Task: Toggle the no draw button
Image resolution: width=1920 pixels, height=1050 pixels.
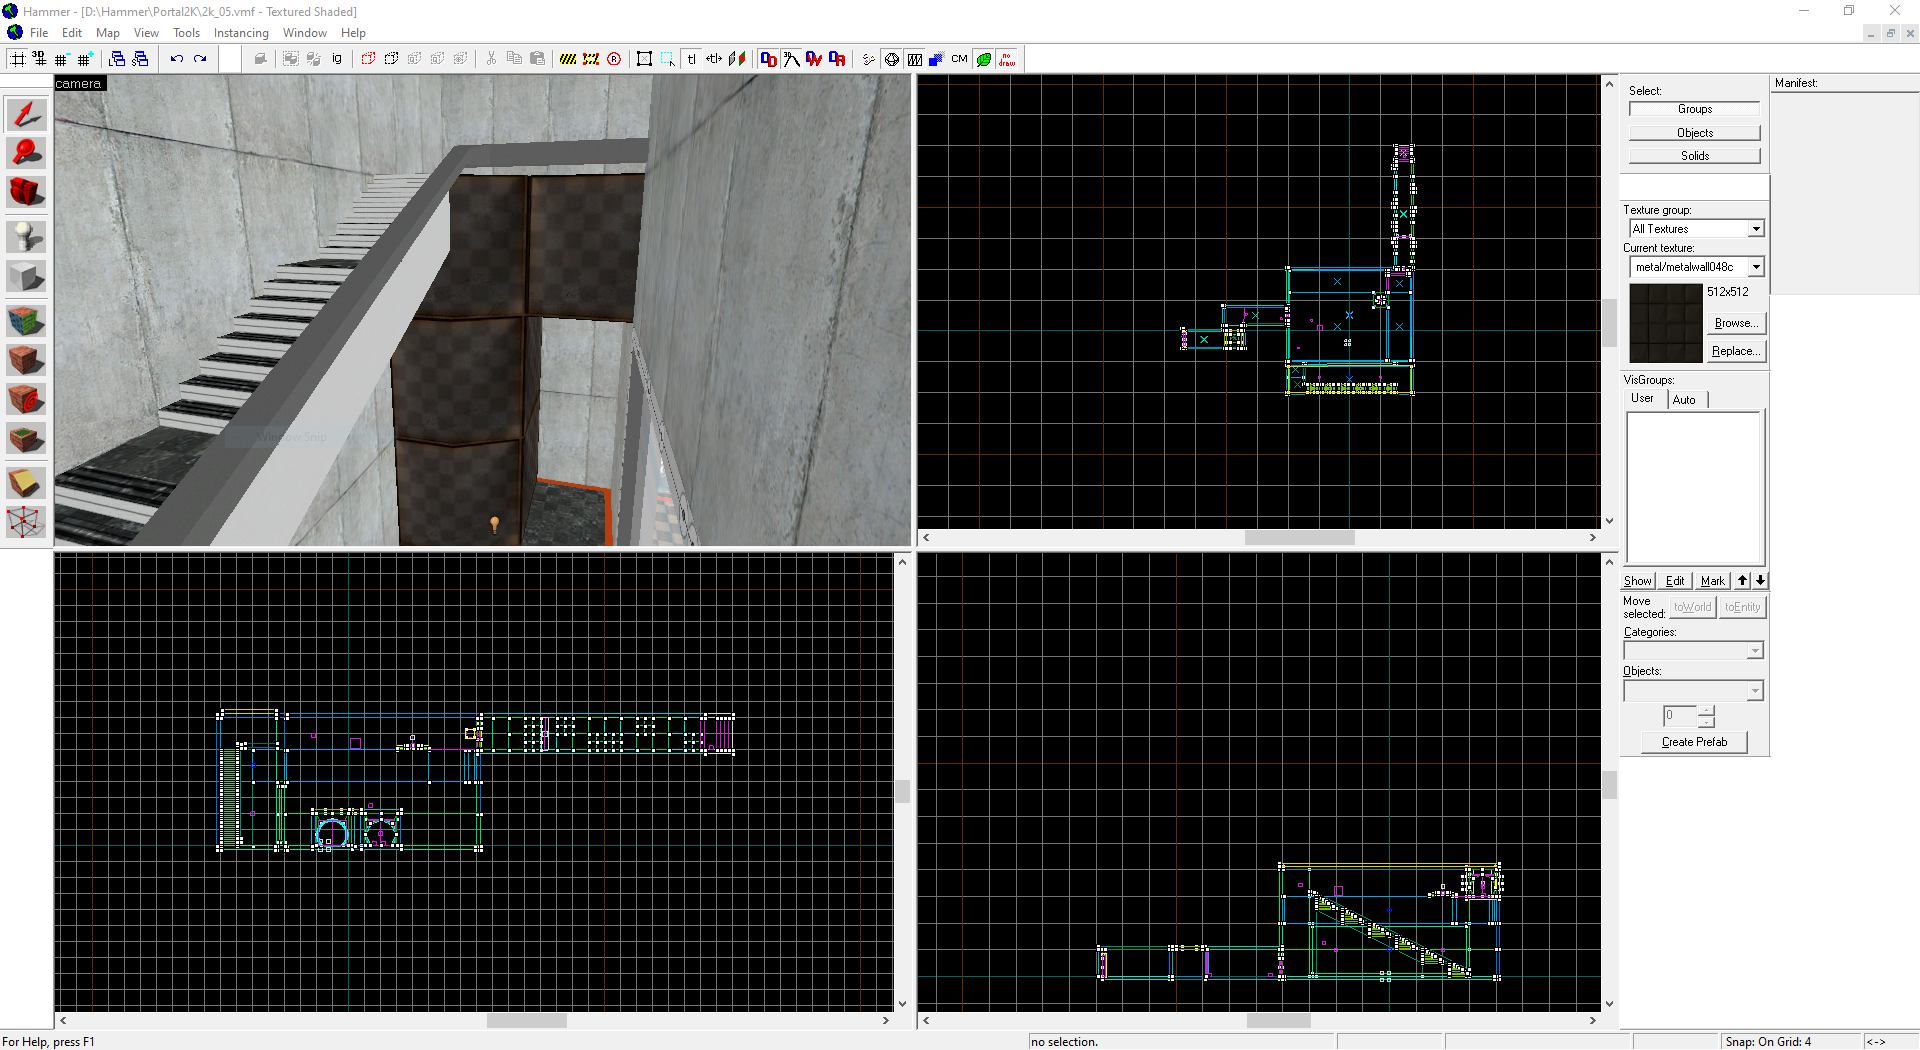Action: point(1007,59)
